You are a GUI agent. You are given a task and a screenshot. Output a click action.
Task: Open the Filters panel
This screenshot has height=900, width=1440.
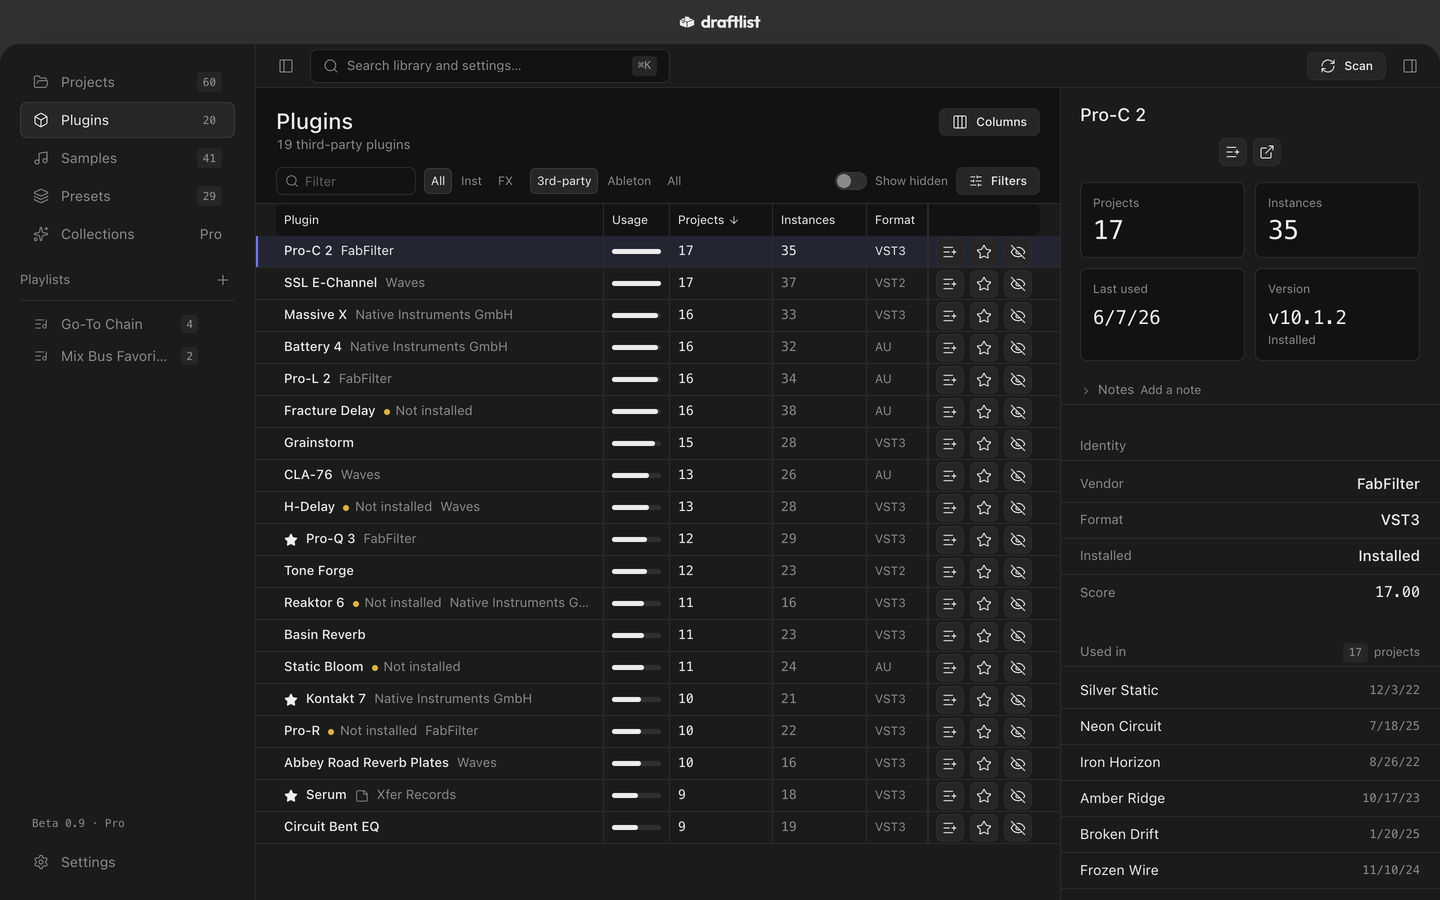tap(998, 181)
